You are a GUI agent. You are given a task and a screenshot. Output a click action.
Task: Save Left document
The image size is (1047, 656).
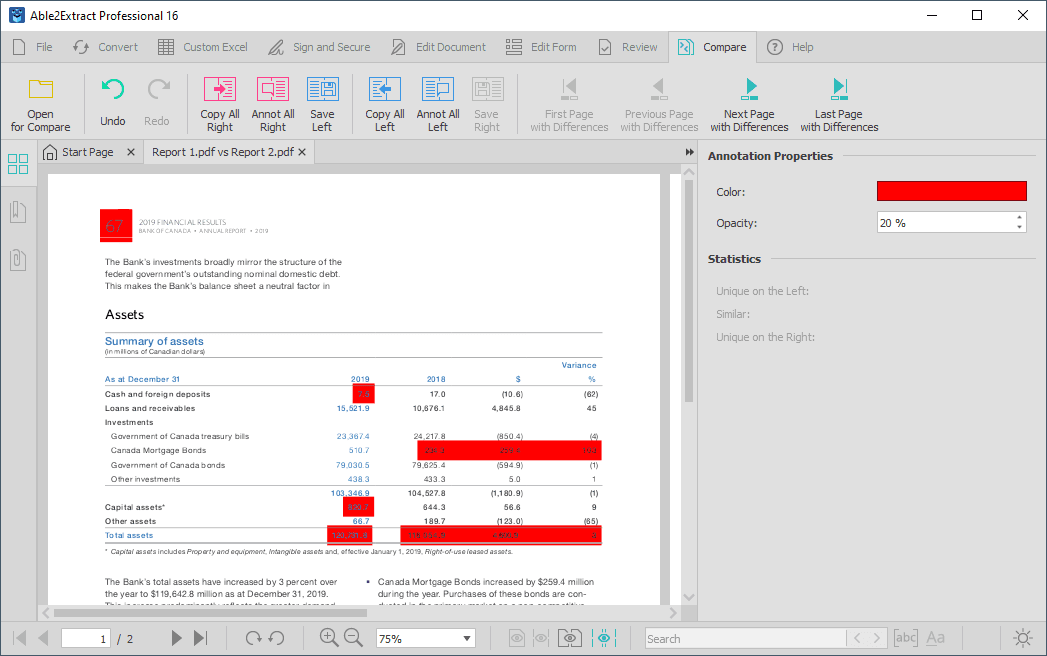pos(322,104)
